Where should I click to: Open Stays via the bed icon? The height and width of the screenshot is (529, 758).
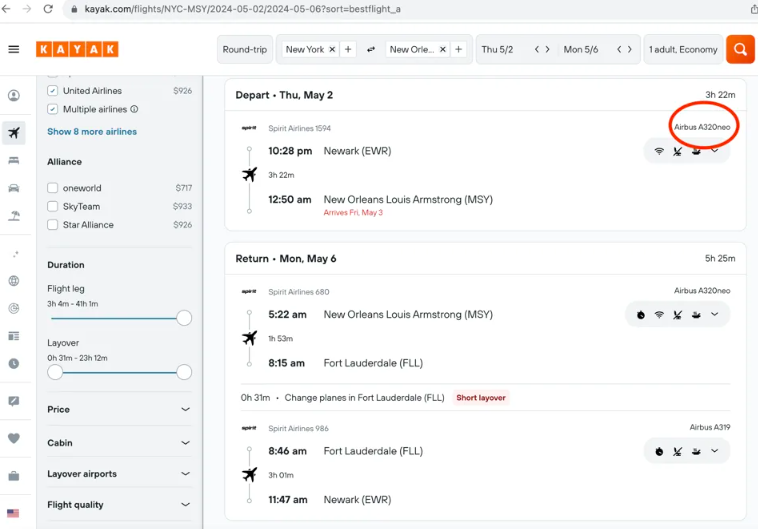point(14,160)
